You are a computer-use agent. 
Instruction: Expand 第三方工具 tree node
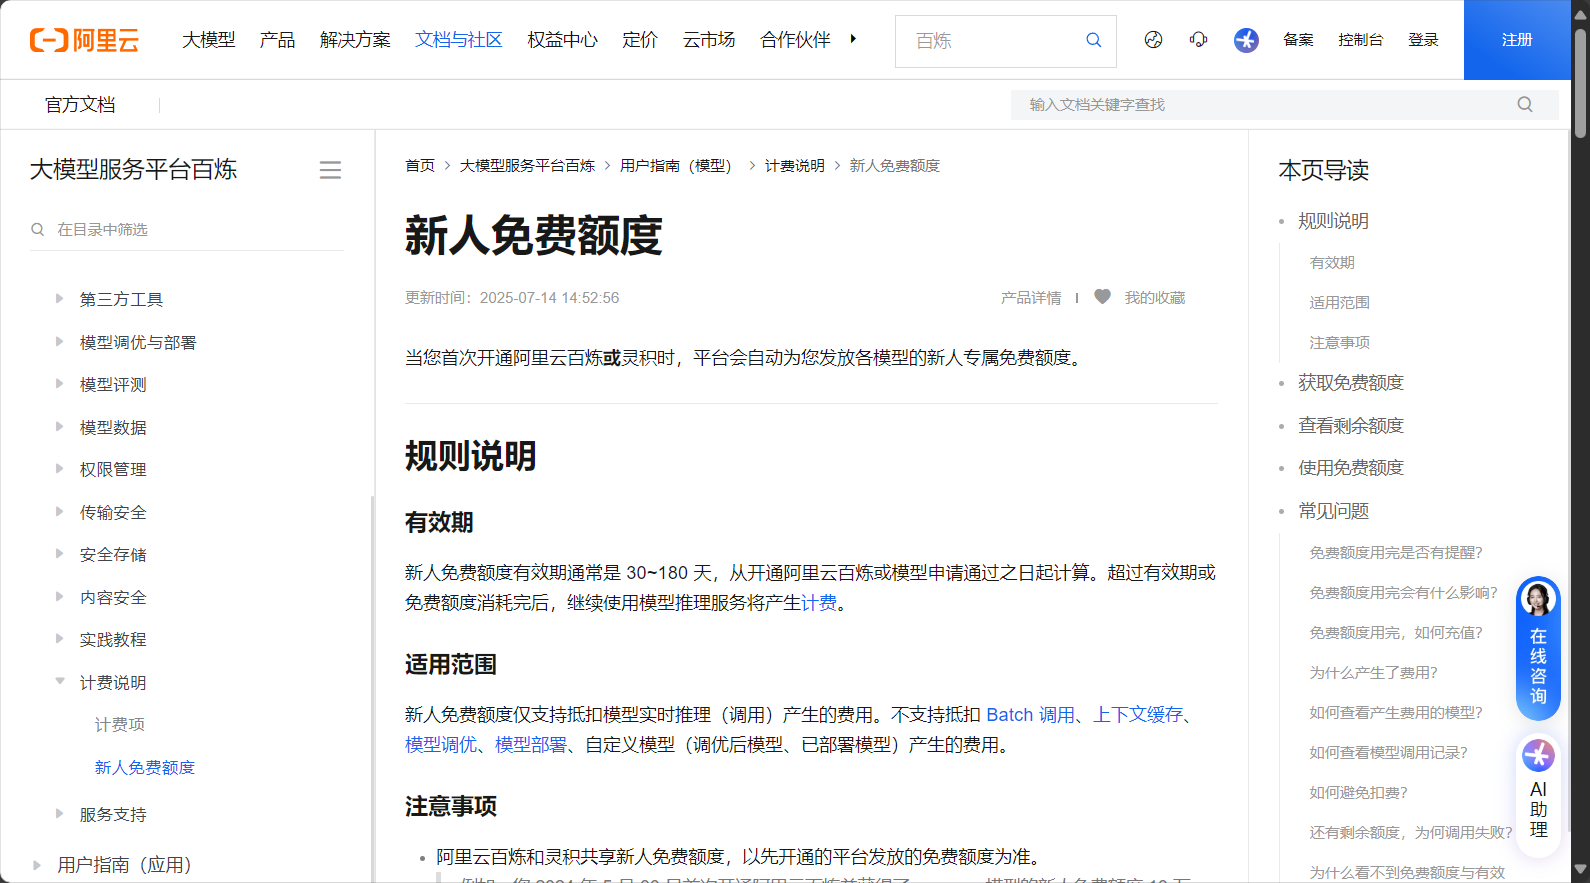click(x=59, y=299)
